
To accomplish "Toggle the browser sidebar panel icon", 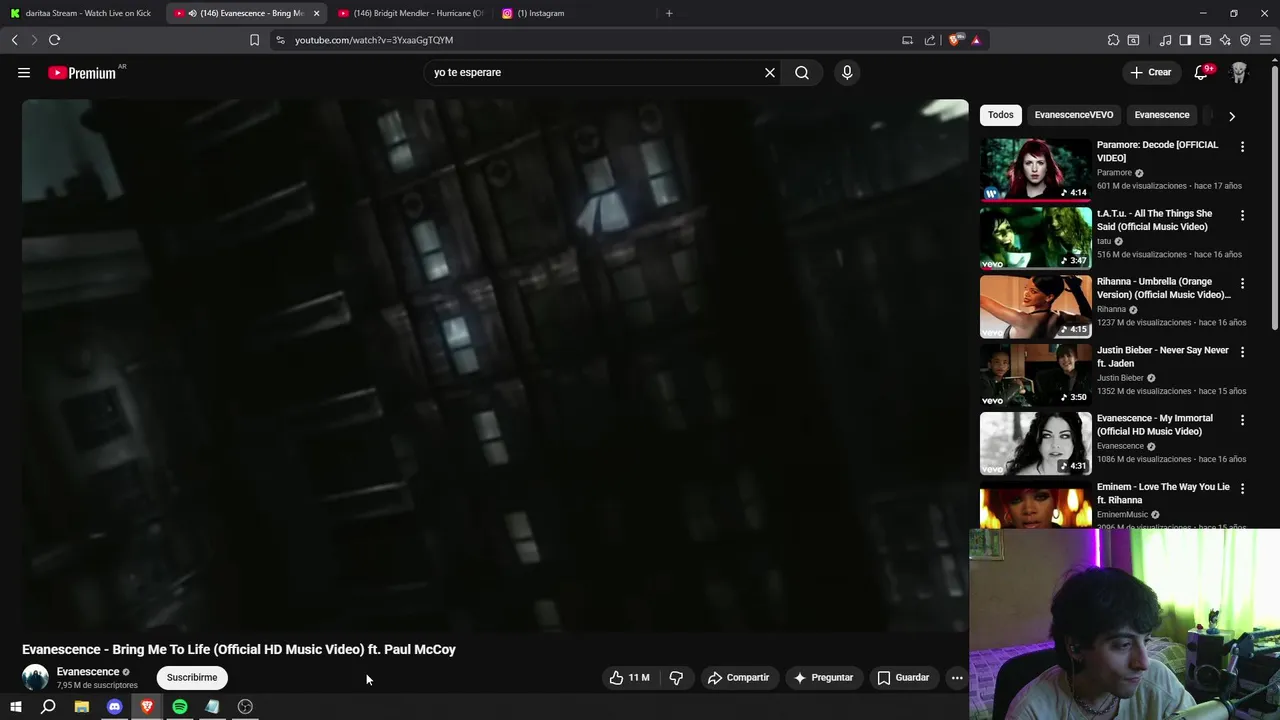I will [x=1185, y=40].
